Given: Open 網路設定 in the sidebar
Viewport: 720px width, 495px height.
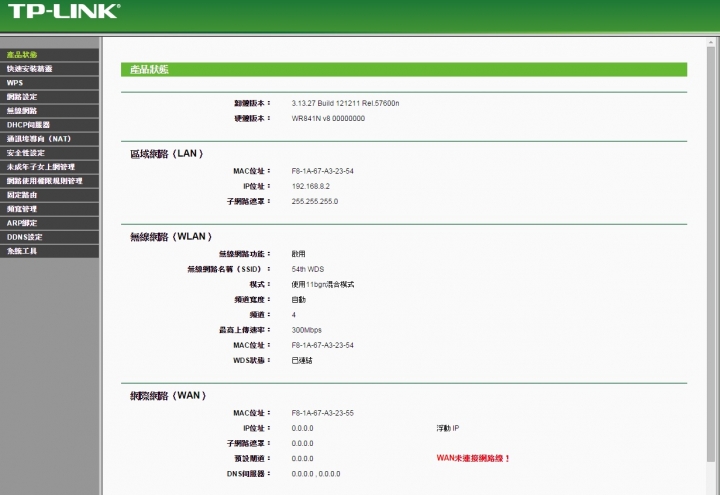Looking at the screenshot, I should click(x=49, y=97).
